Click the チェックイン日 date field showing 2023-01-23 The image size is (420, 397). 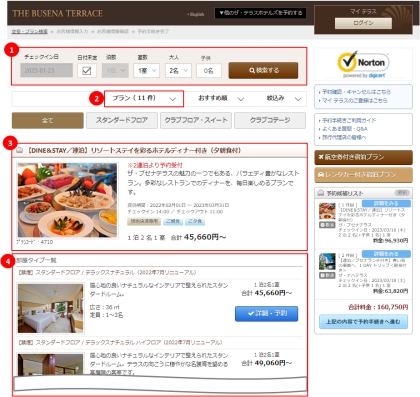[x=46, y=71]
